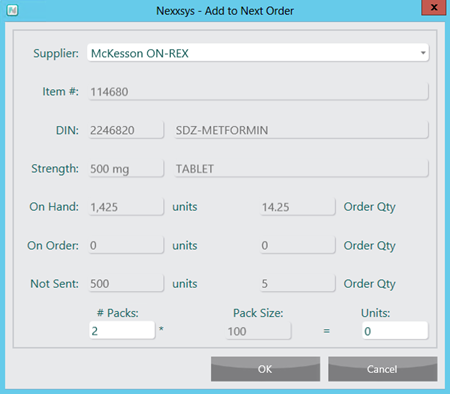
Task: Click 'units' text in the On Order row
Action: [x=185, y=246]
